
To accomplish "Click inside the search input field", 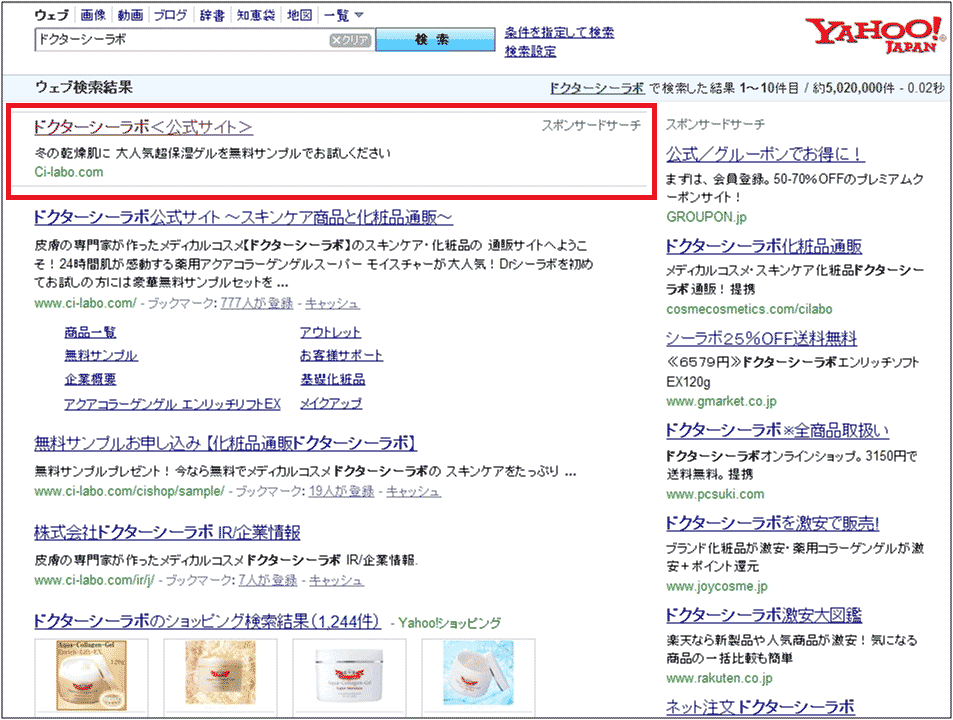I will click(180, 40).
